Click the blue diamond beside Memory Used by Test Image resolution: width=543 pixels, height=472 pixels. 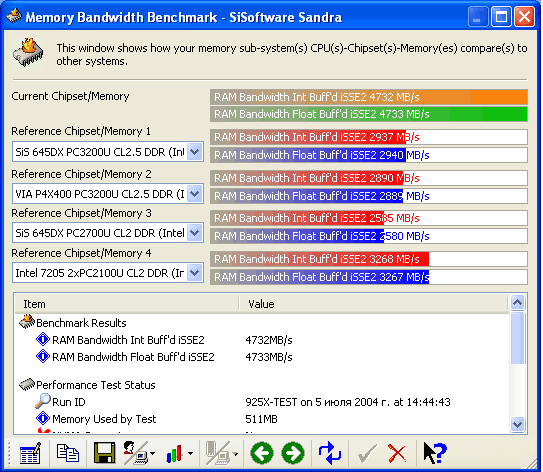click(x=43, y=418)
